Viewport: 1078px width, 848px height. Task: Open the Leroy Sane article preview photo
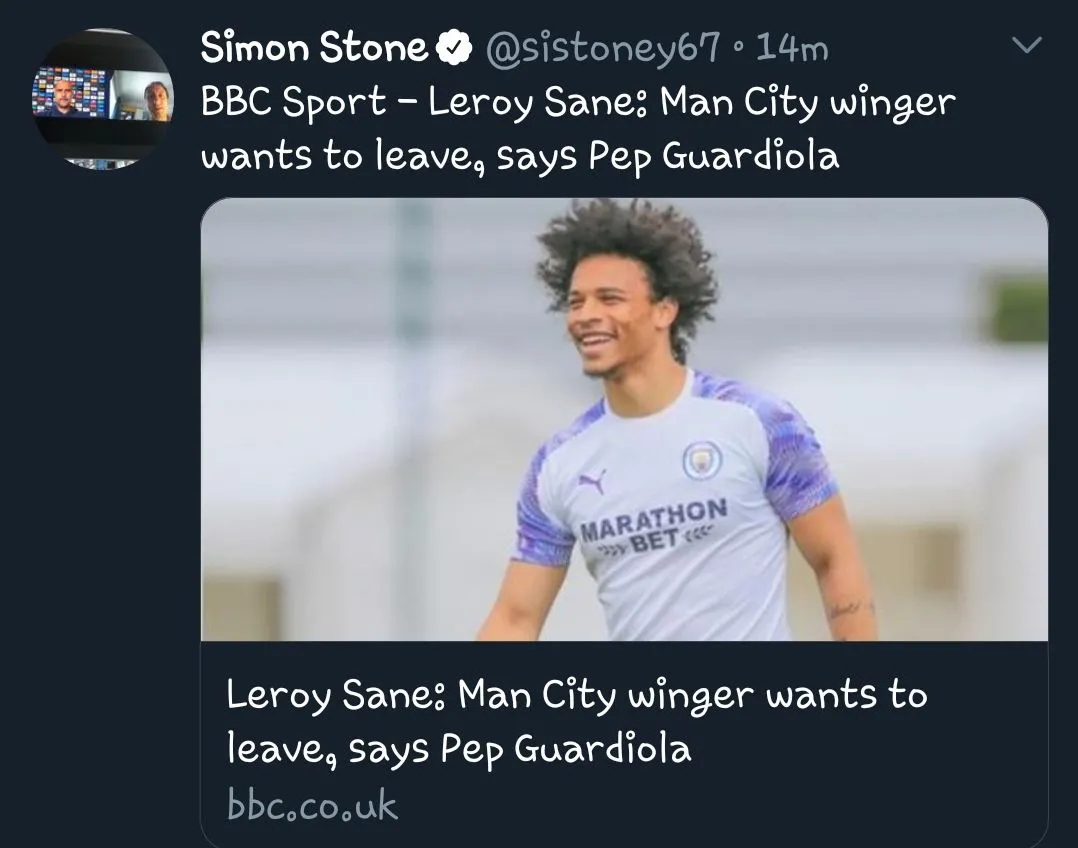click(624, 420)
